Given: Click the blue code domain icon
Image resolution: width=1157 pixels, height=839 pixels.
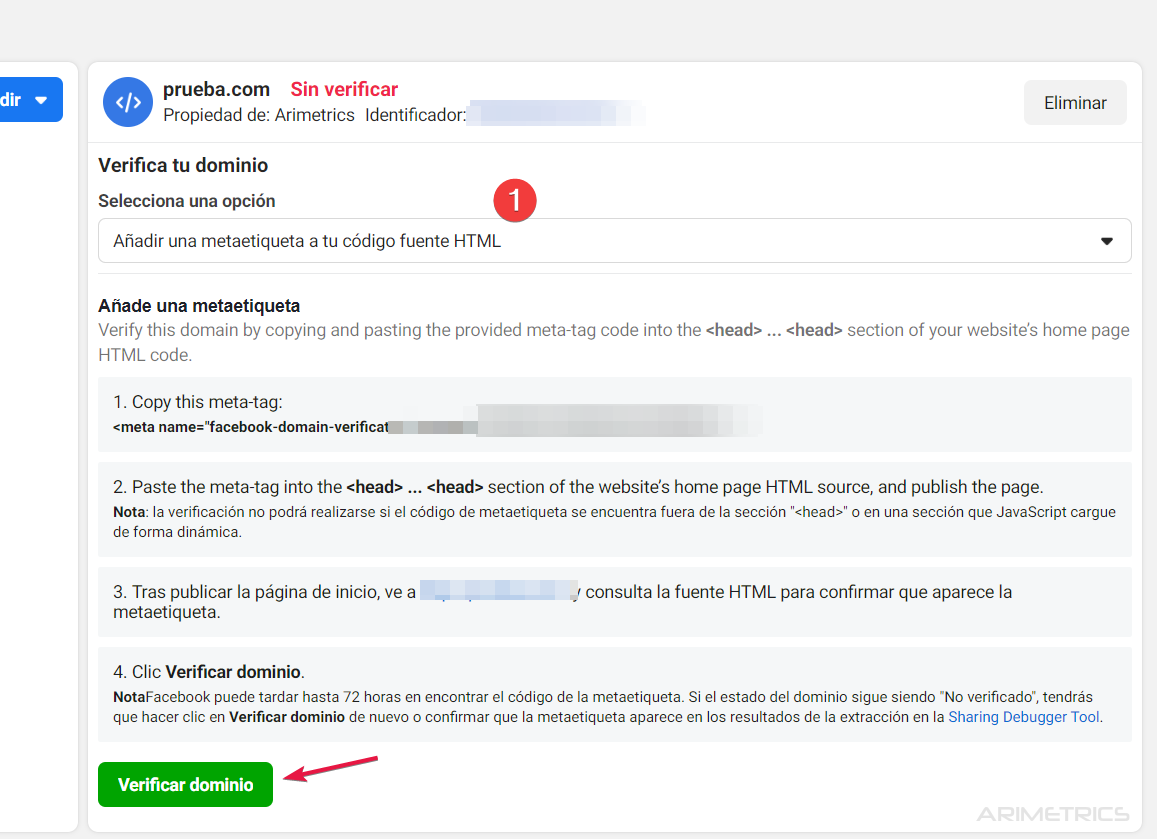Looking at the screenshot, I should [128, 102].
